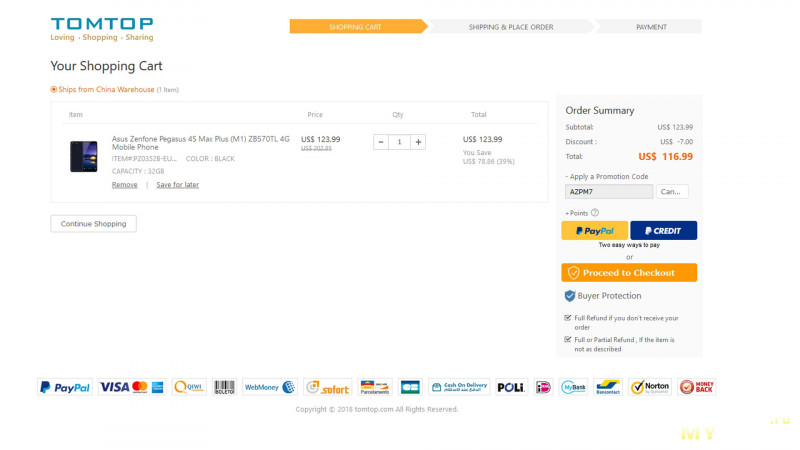This screenshot has height=450, width=800.
Task: Open the Shipping & Place Order step
Action: click(x=511, y=27)
